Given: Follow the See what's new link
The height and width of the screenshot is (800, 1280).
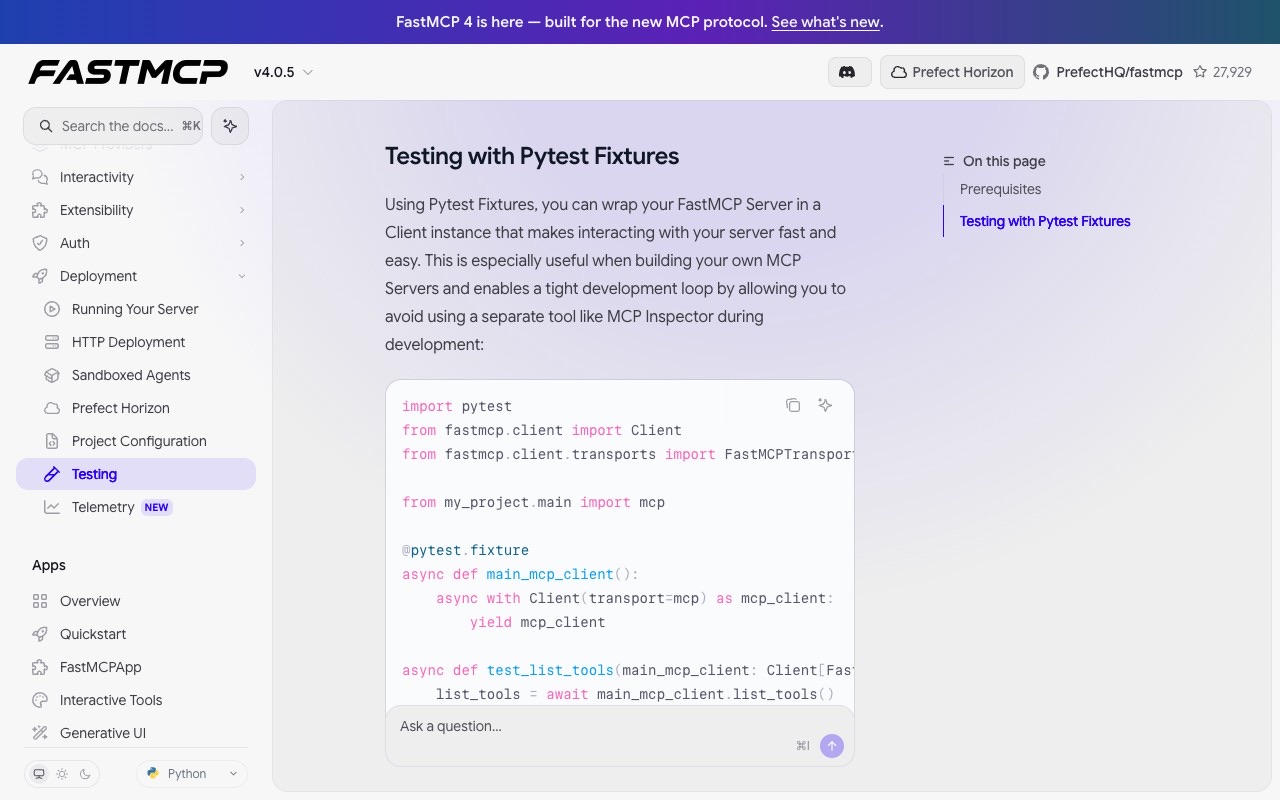Looking at the screenshot, I should tap(825, 22).
